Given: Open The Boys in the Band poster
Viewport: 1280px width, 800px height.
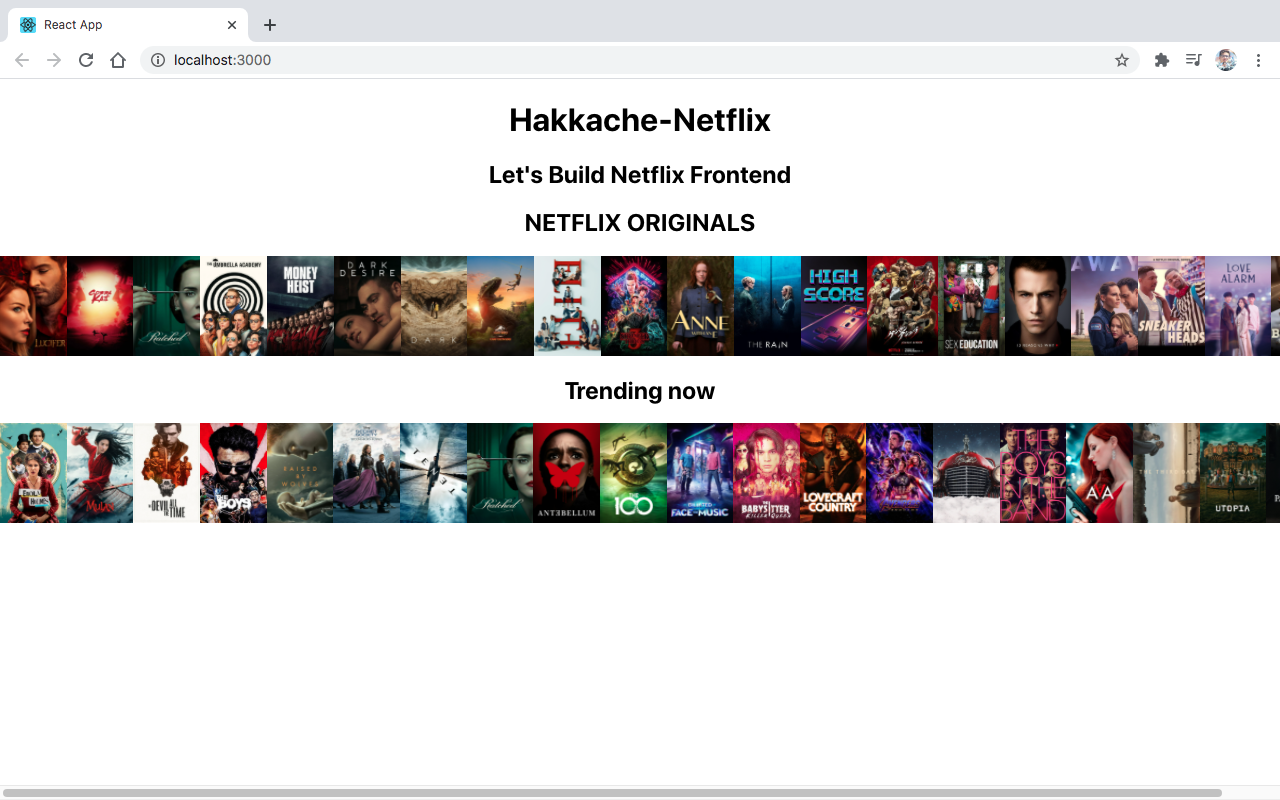Looking at the screenshot, I should (1033, 473).
